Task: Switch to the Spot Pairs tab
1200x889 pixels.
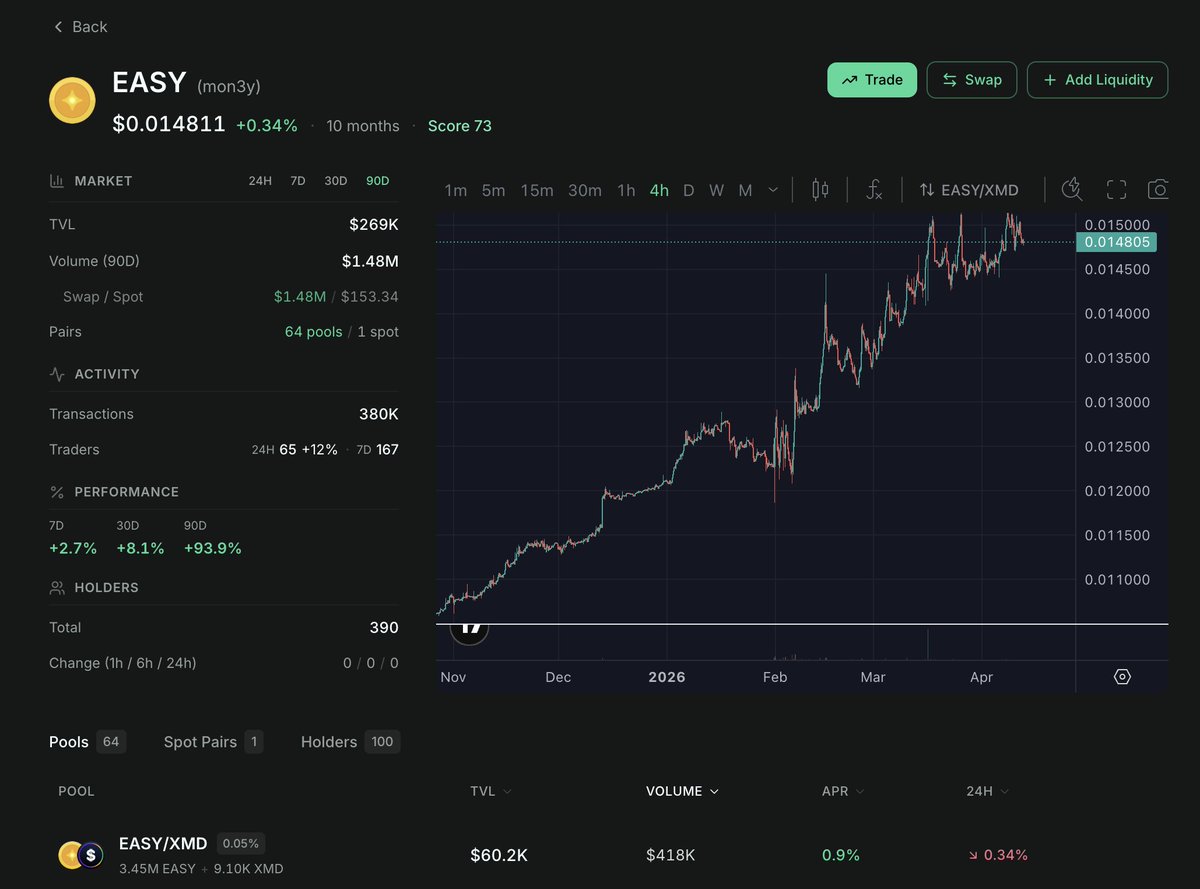Action: click(x=213, y=742)
